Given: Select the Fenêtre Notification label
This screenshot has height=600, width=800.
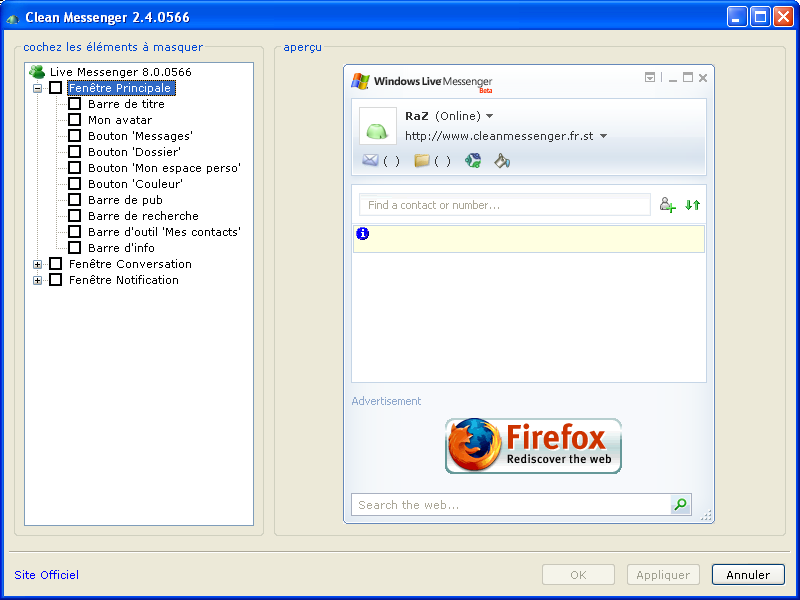Looking at the screenshot, I should pos(123,280).
